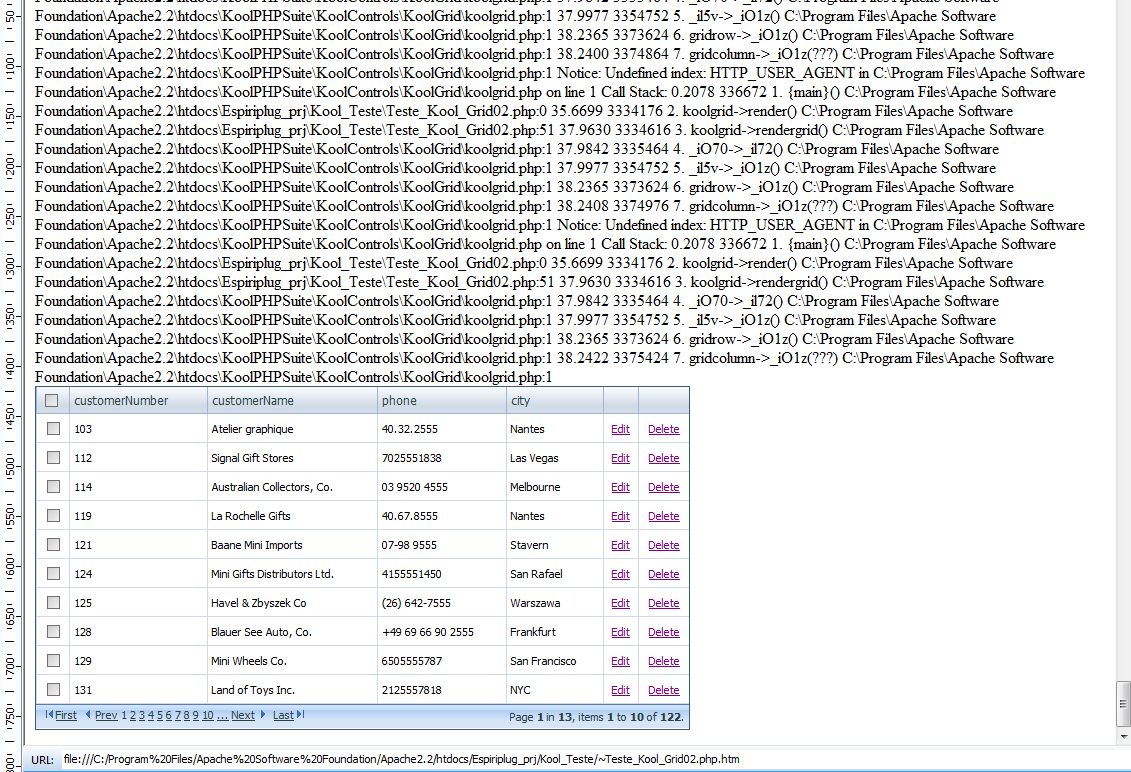
Task: Go to page 10 in pager
Action: (x=208, y=715)
